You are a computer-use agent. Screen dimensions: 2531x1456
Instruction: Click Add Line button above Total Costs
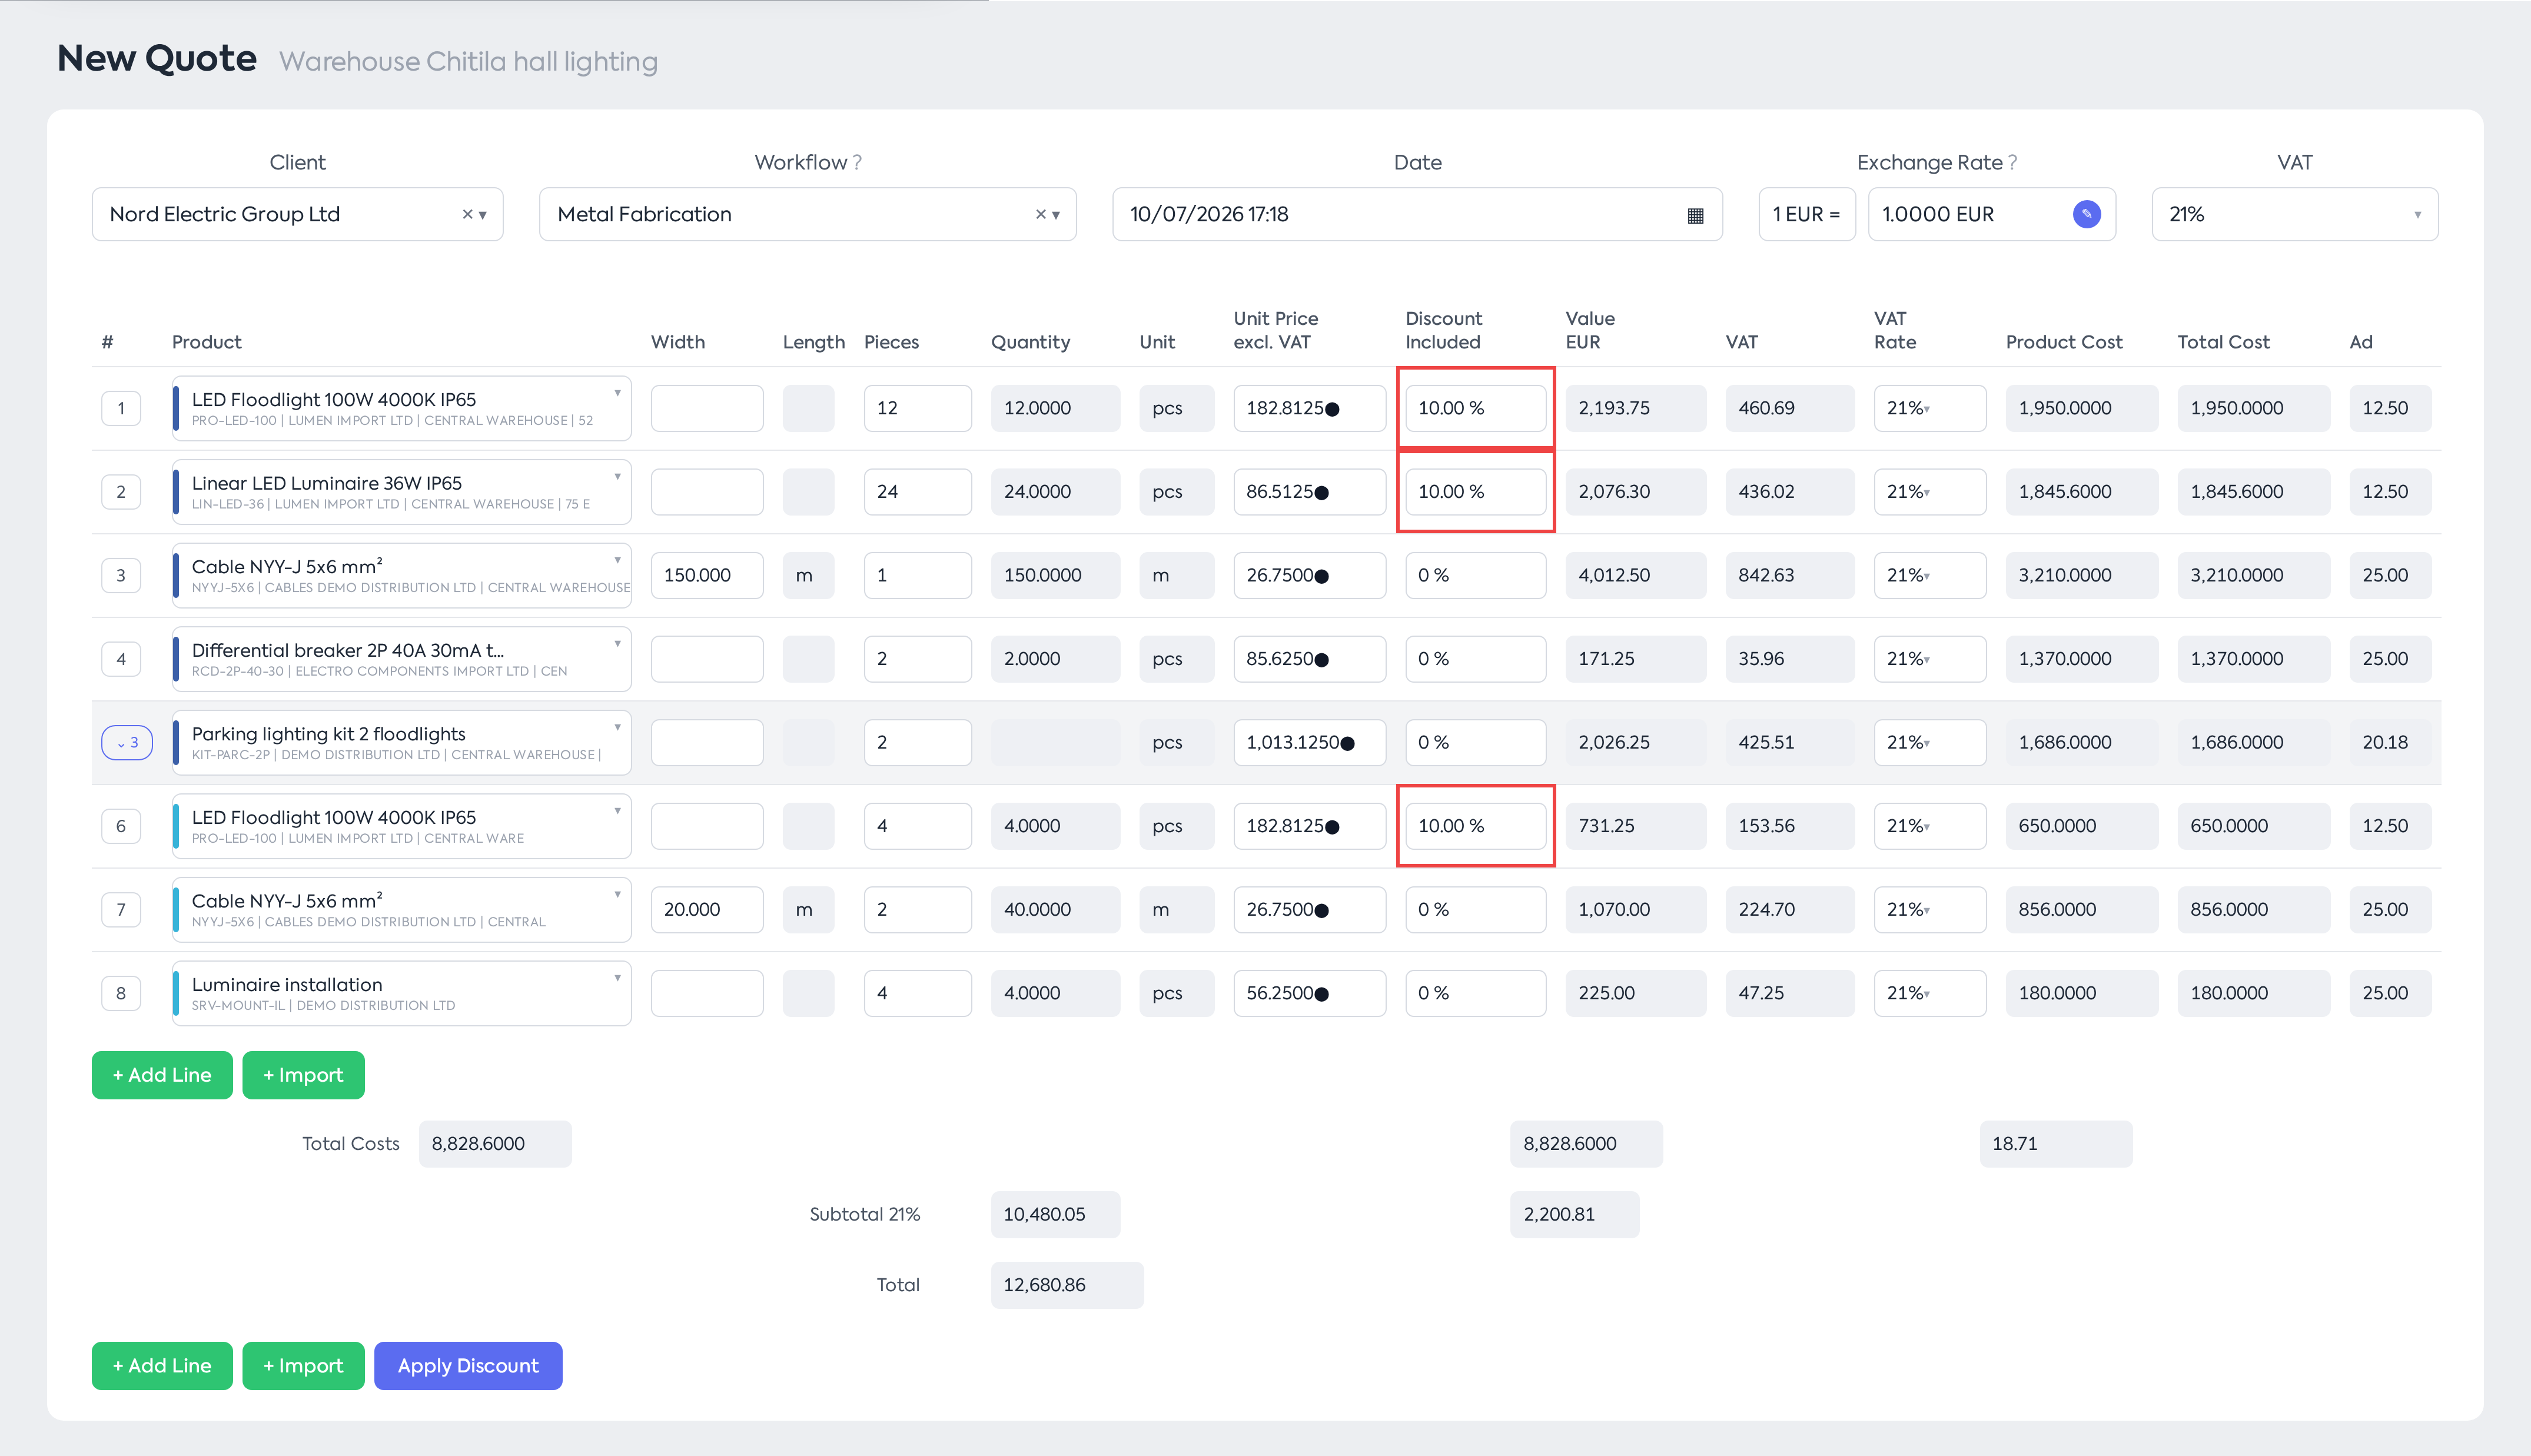[x=162, y=1075]
